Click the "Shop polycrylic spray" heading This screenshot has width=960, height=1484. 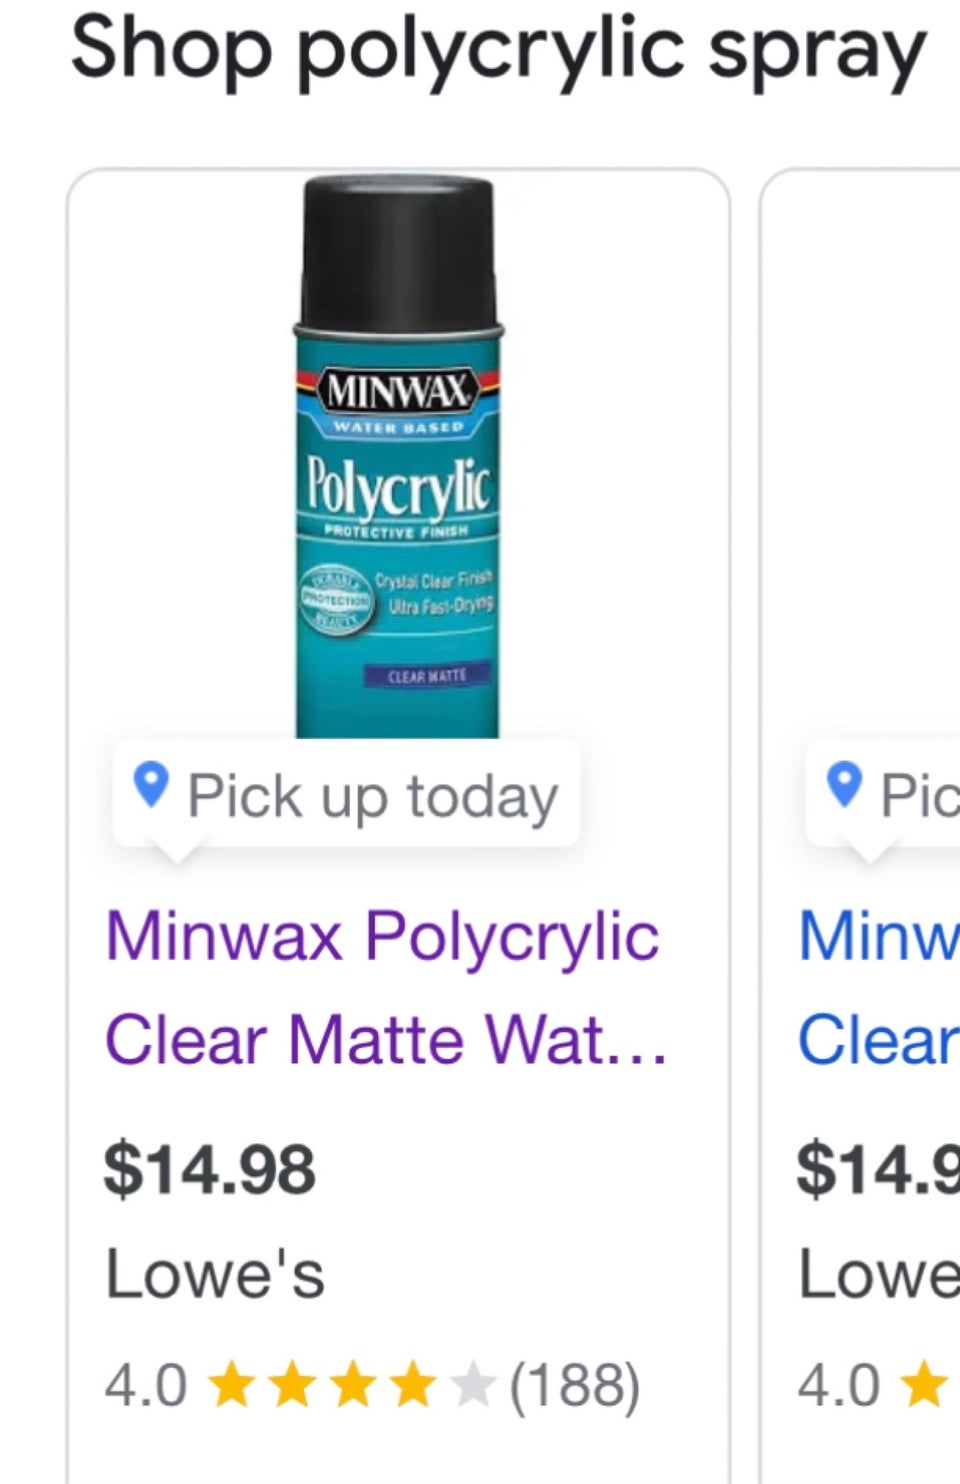(x=498, y=48)
